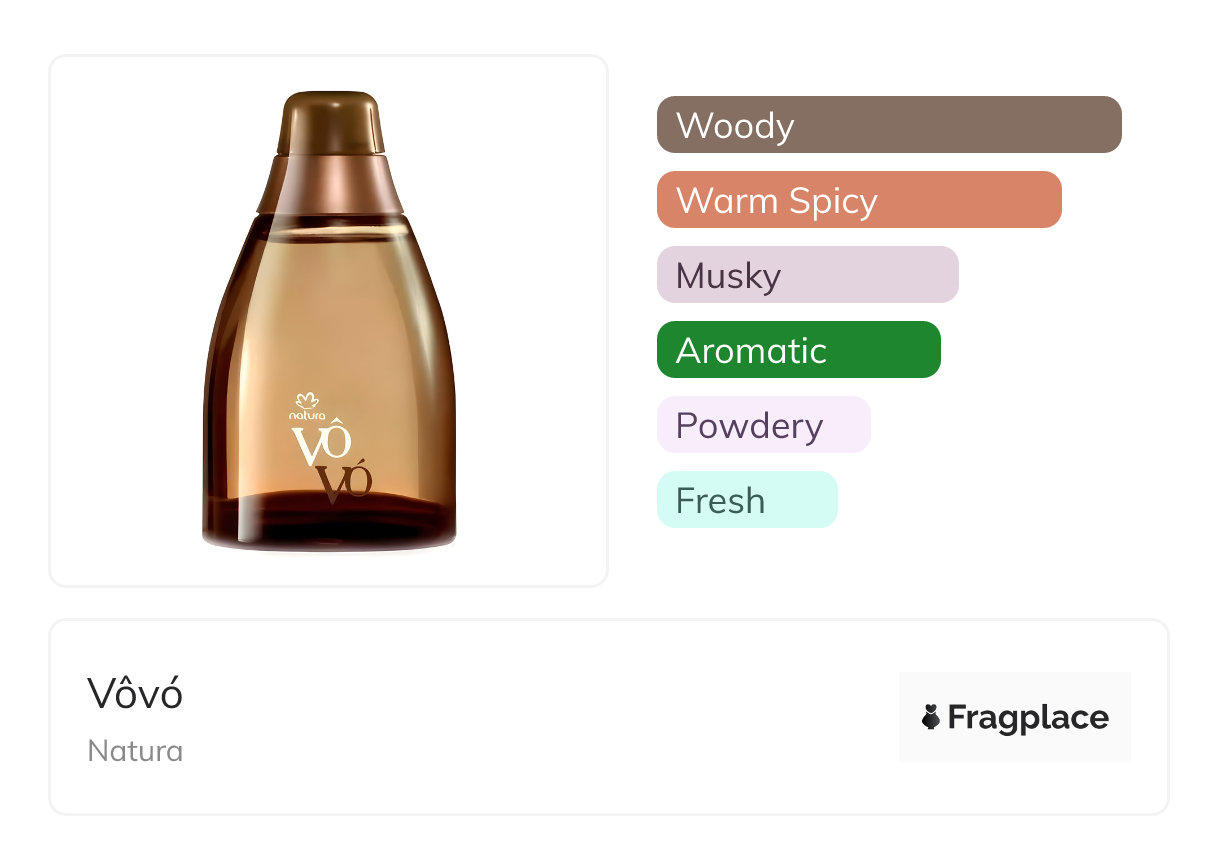Viewport: 1218px width, 864px height.
Task: Select the Woody accord bar
Action: pyautogui.click(x=888, y=125)
